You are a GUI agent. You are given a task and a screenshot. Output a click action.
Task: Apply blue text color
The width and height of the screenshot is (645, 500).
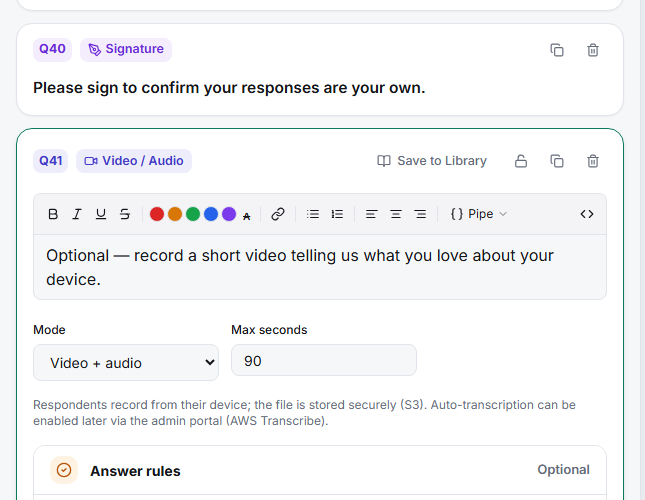(211, 214)
